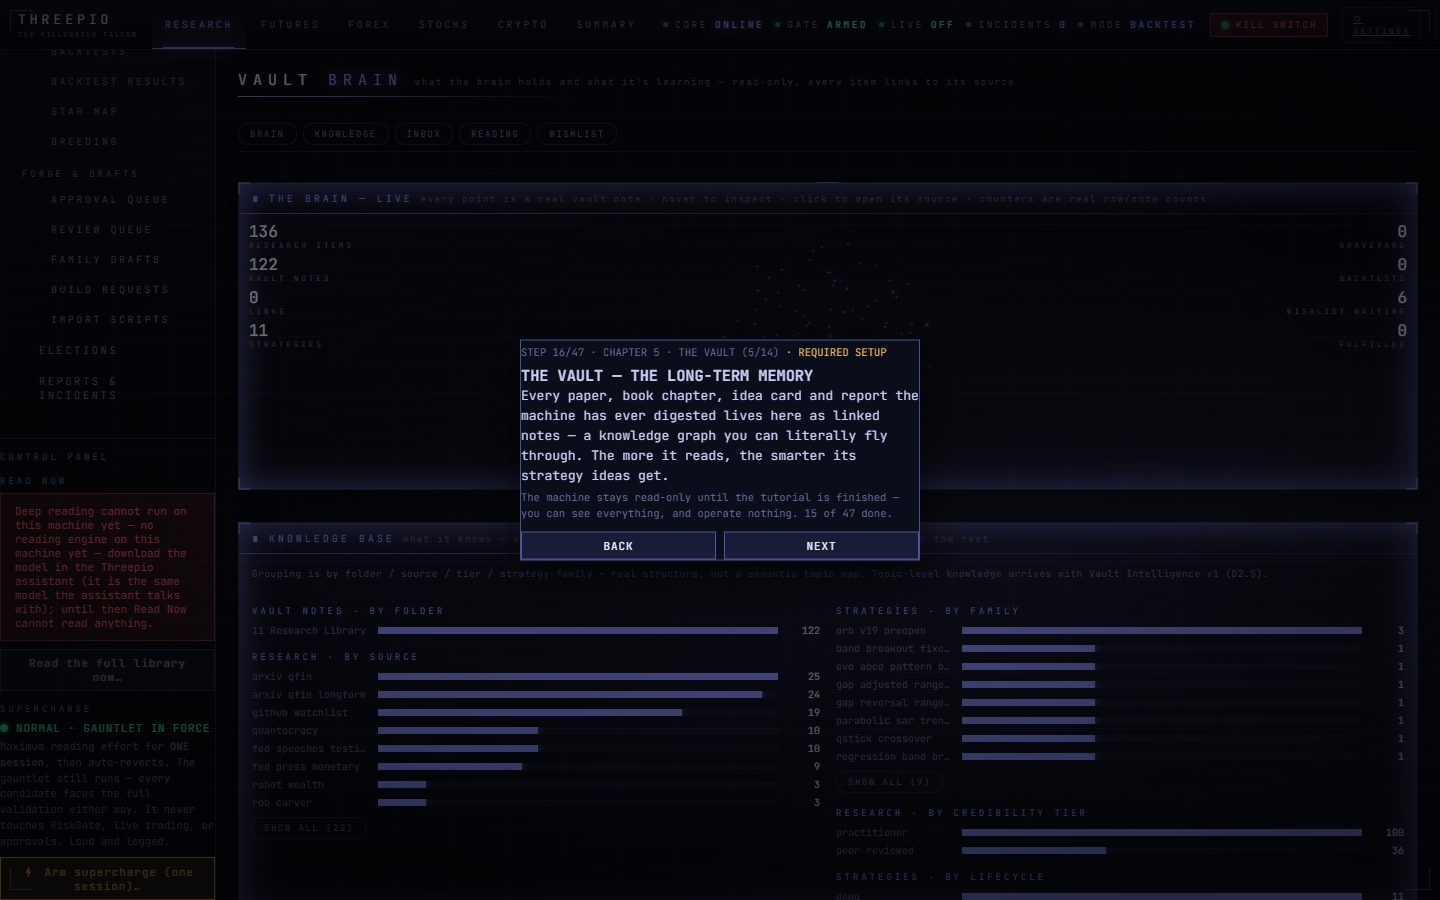1440x900 pixels.
Task: Open Star Map in the sidebar
Action: point(85,112)
